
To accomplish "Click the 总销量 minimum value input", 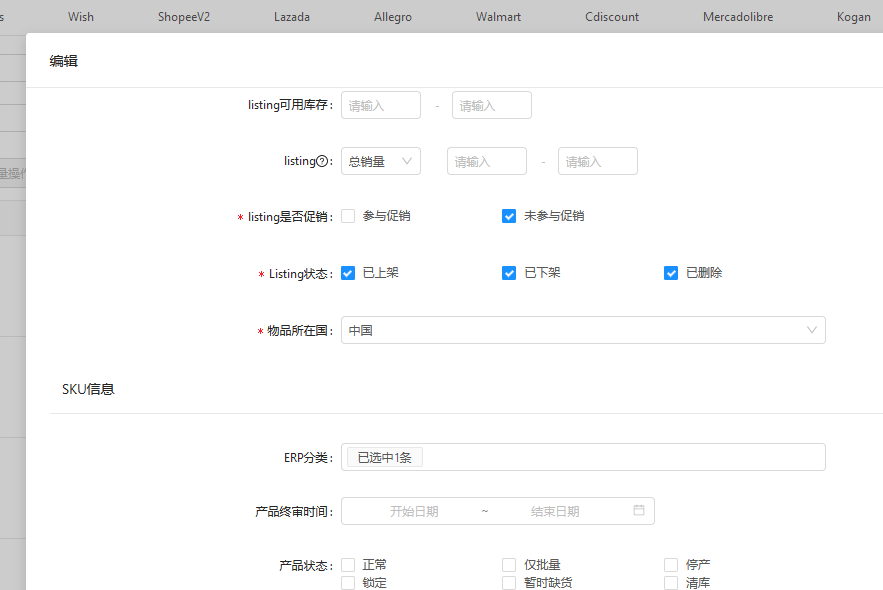I will click(487, 162).
